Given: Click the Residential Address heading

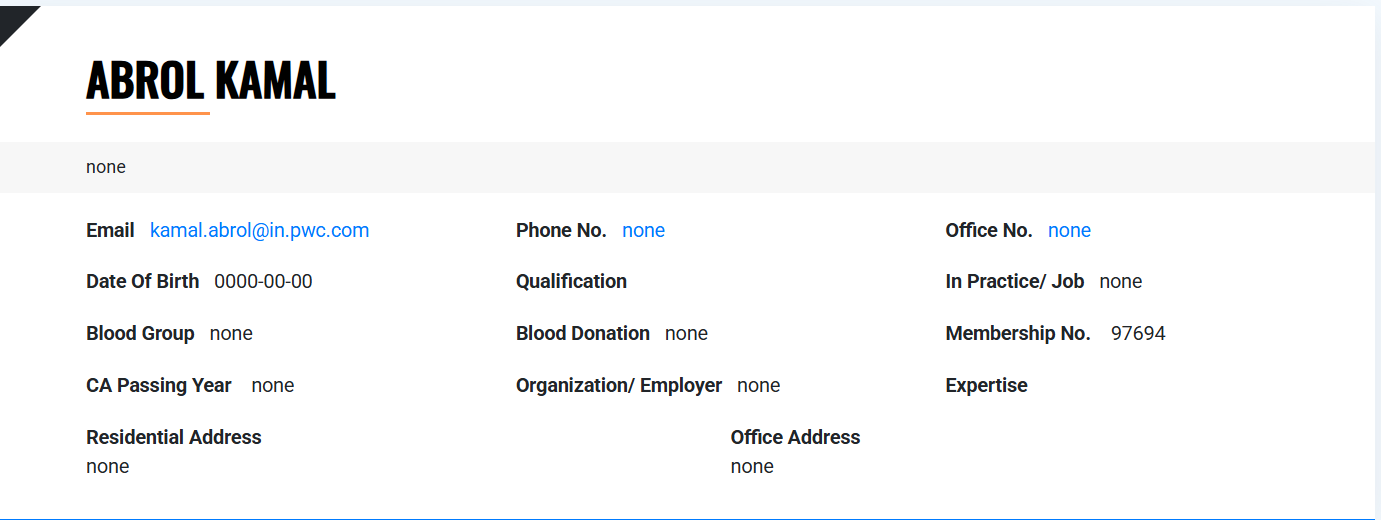Looking at the screenshot, I should [x=174, y=438].
